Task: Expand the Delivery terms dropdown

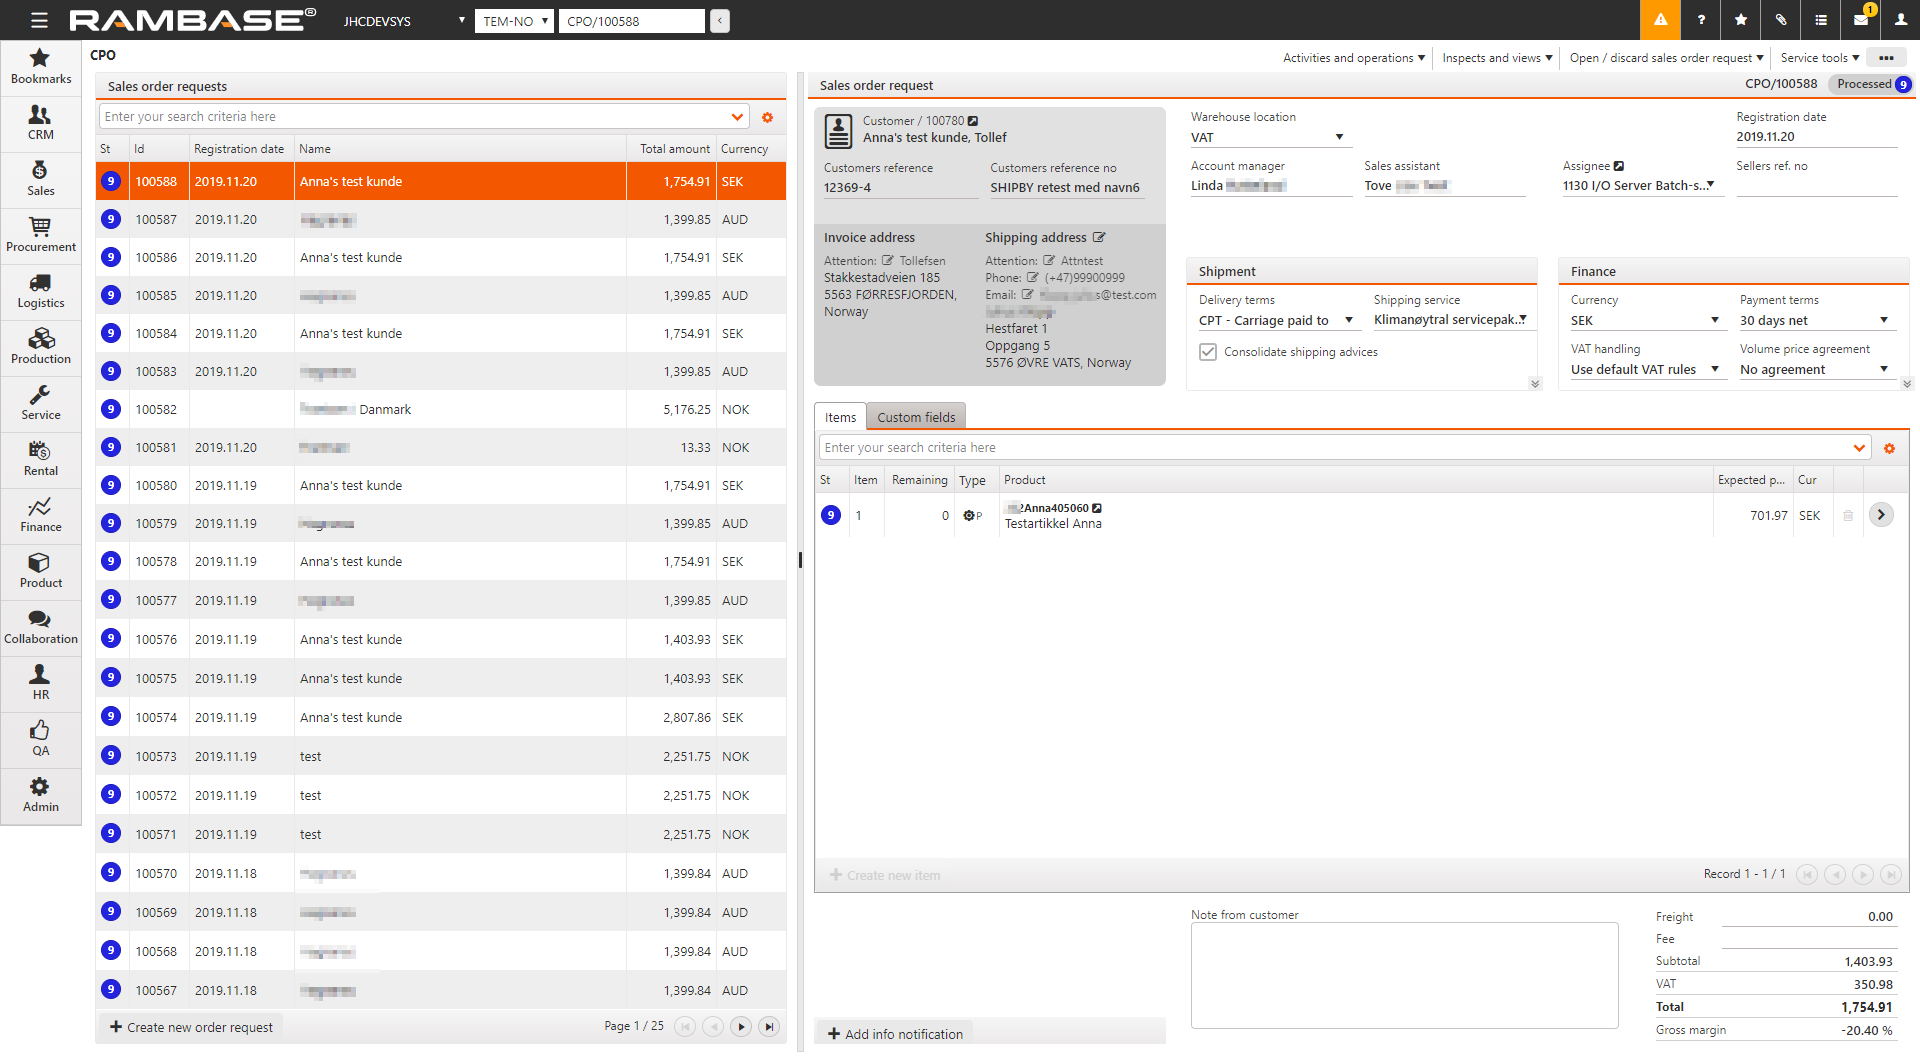Action: [x=1348, y=321]
